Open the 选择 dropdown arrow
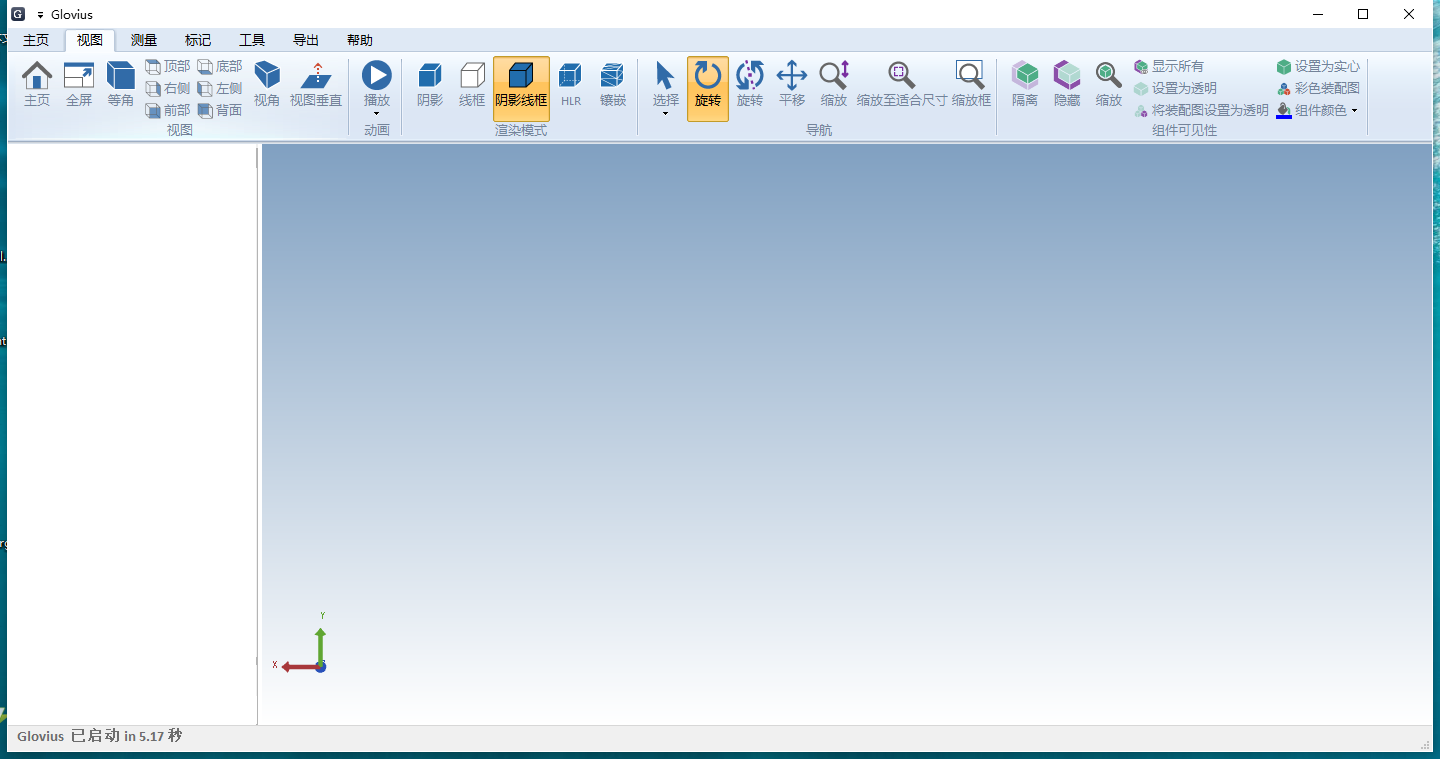This screenshot has height=759, width=1440. pyautogui.click(x=666, y=114)
